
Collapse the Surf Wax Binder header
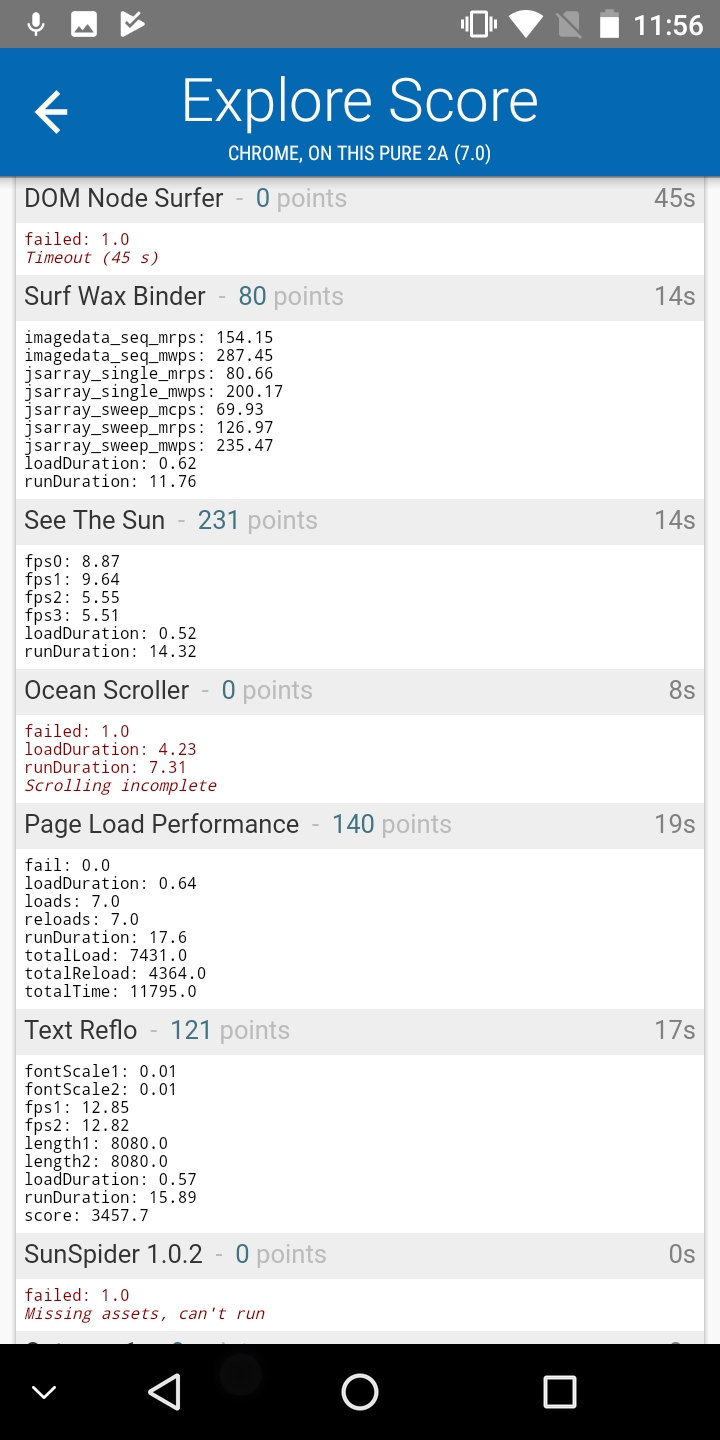point(360,296)
